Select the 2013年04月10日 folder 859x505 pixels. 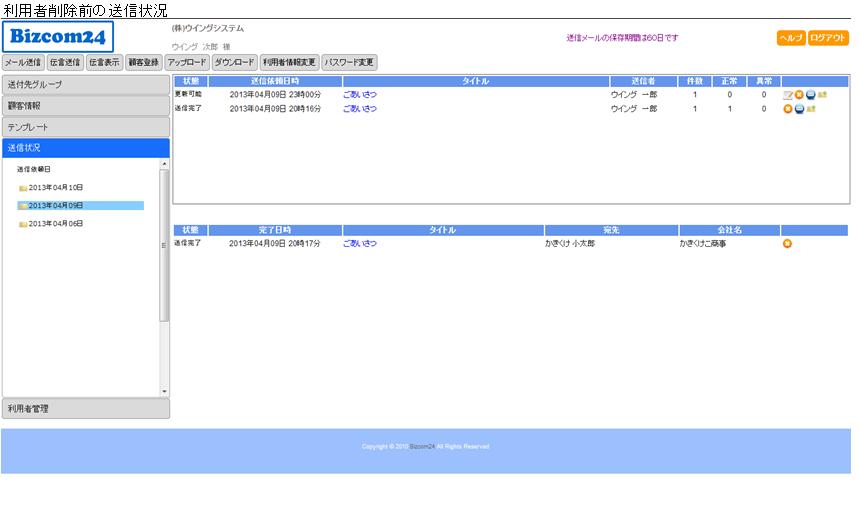click(x=55, y=188)
